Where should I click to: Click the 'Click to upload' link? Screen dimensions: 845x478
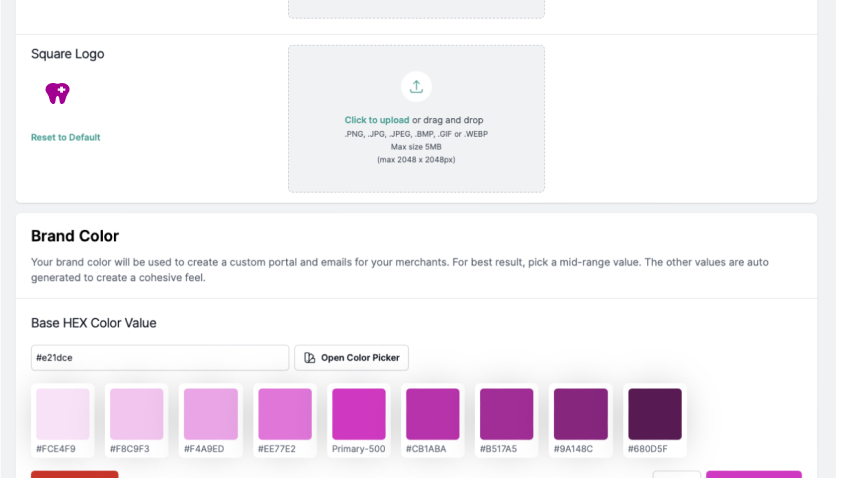(x=377, y=120)
